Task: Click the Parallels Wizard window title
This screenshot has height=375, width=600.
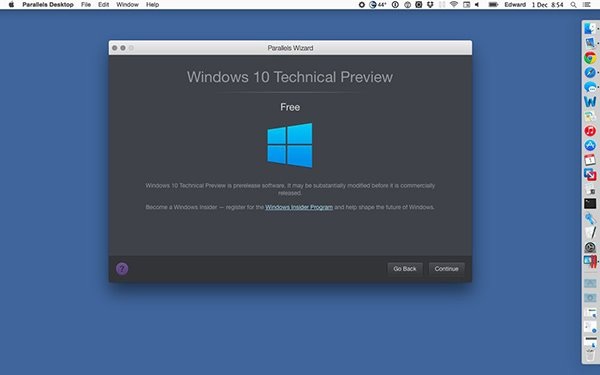Action: coord(290,48)
